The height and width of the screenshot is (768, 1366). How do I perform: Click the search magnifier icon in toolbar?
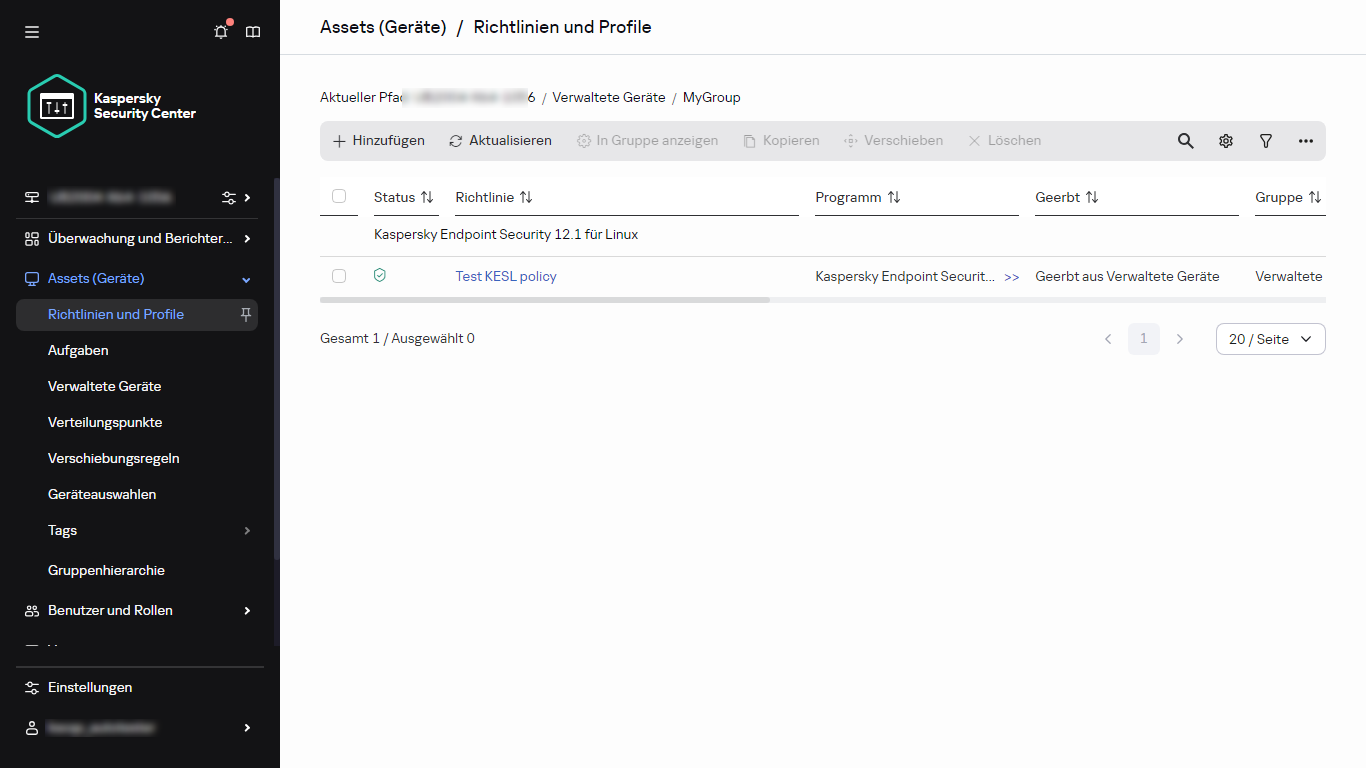click(x=1185, y=141)
